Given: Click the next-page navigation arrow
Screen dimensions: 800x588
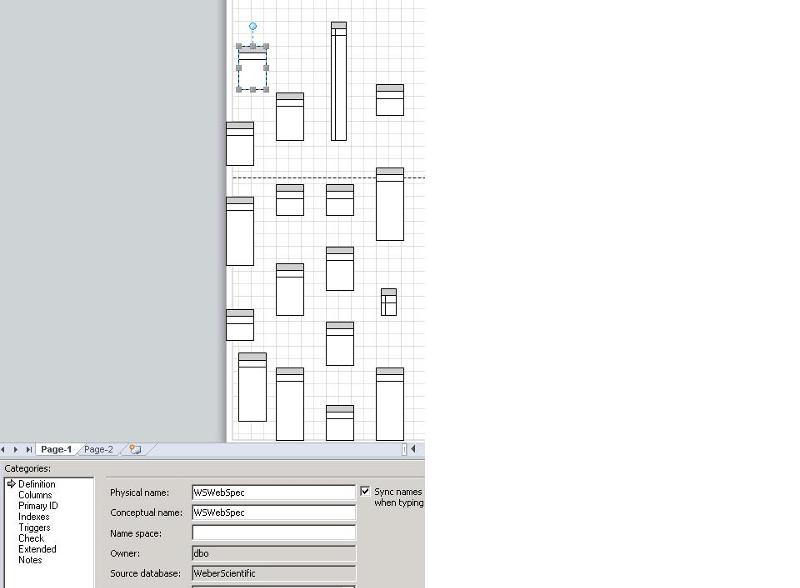Looking at the screenshot, I should pos(17,450).
